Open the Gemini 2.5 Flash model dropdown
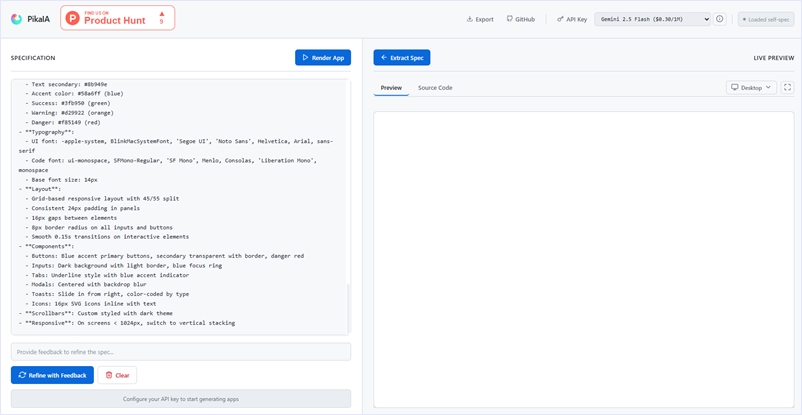This screenshot has height=415, width=802. pos(652,19)
